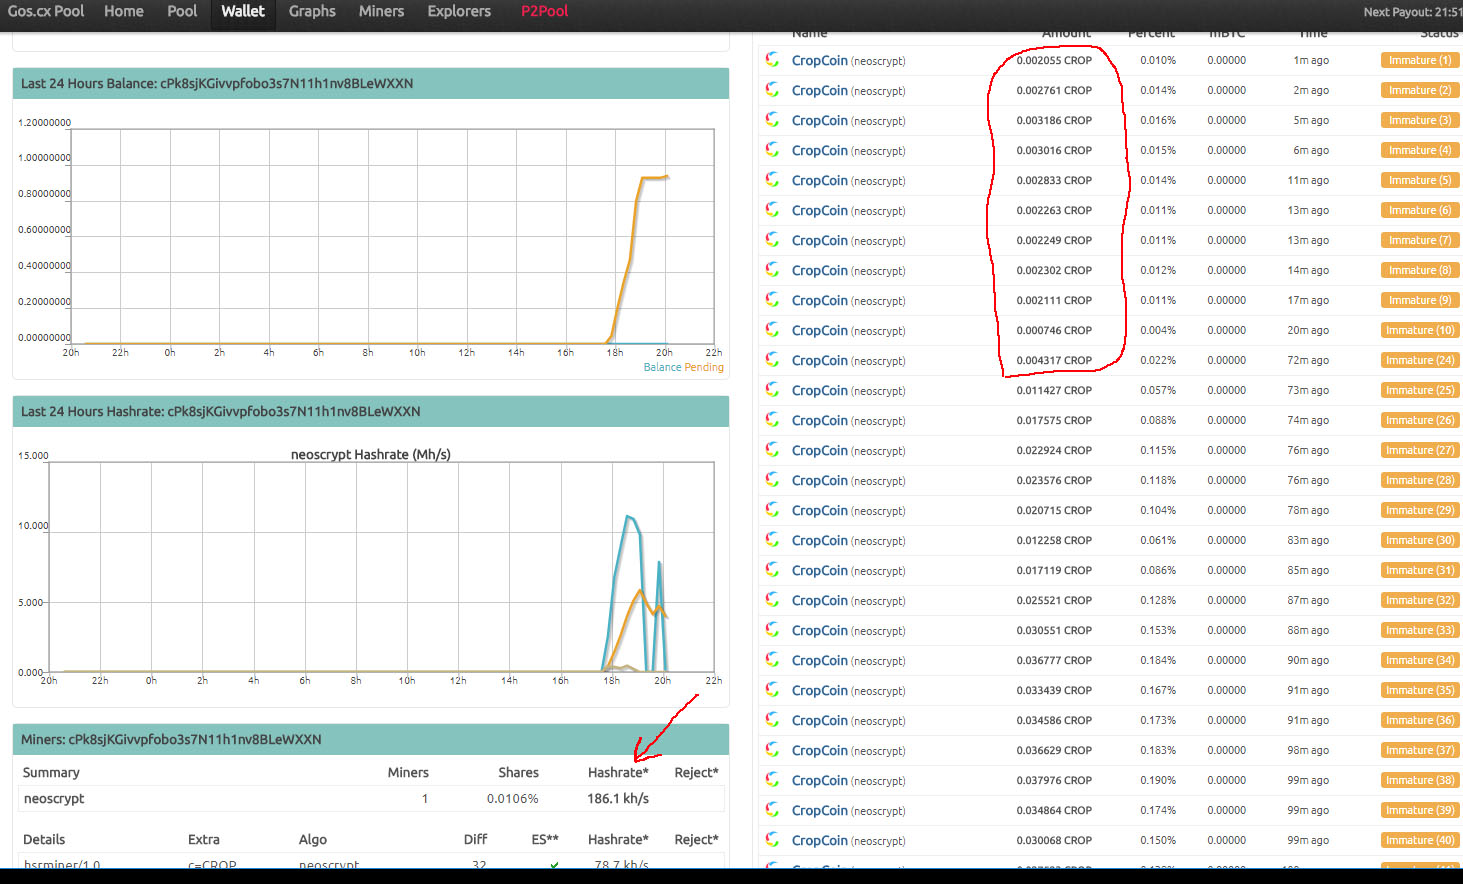
Task: Go to the Miners page
Action: [381, 11]
